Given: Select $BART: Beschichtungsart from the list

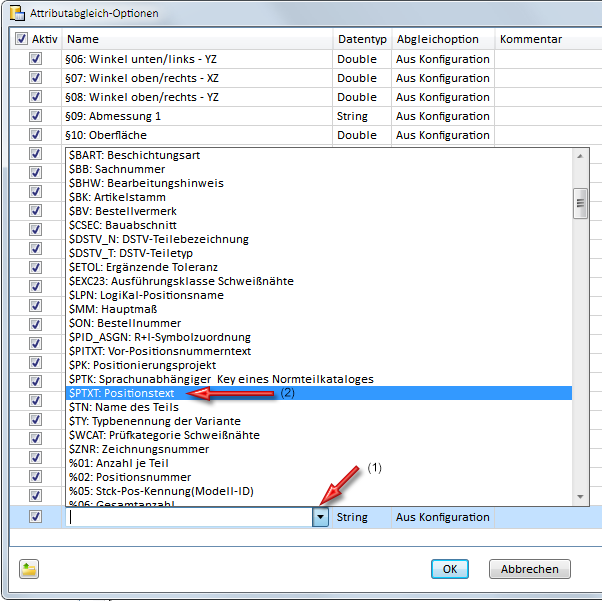Looking at the screenshot, I should point(319,155).
